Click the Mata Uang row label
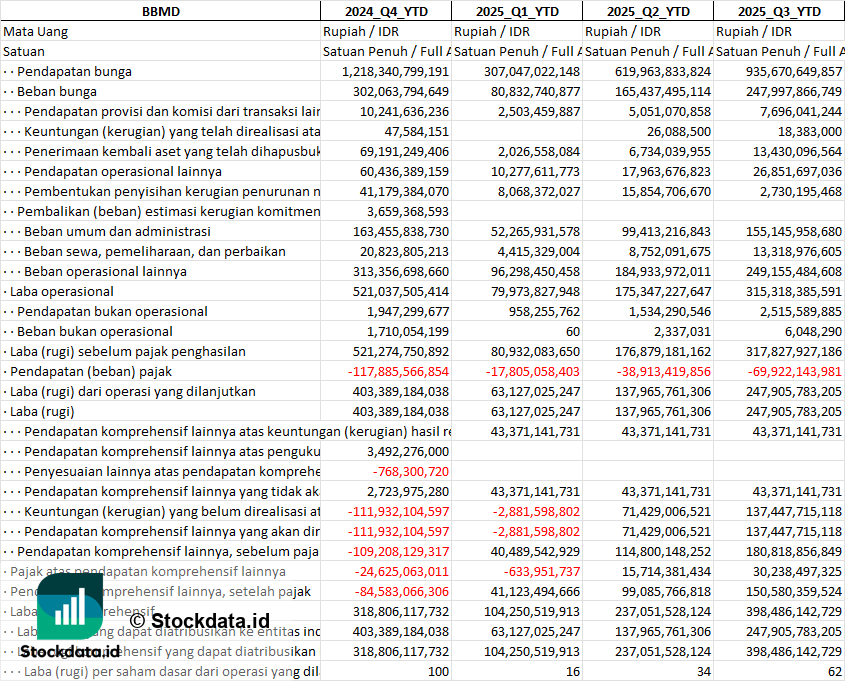 pos(36,31)
